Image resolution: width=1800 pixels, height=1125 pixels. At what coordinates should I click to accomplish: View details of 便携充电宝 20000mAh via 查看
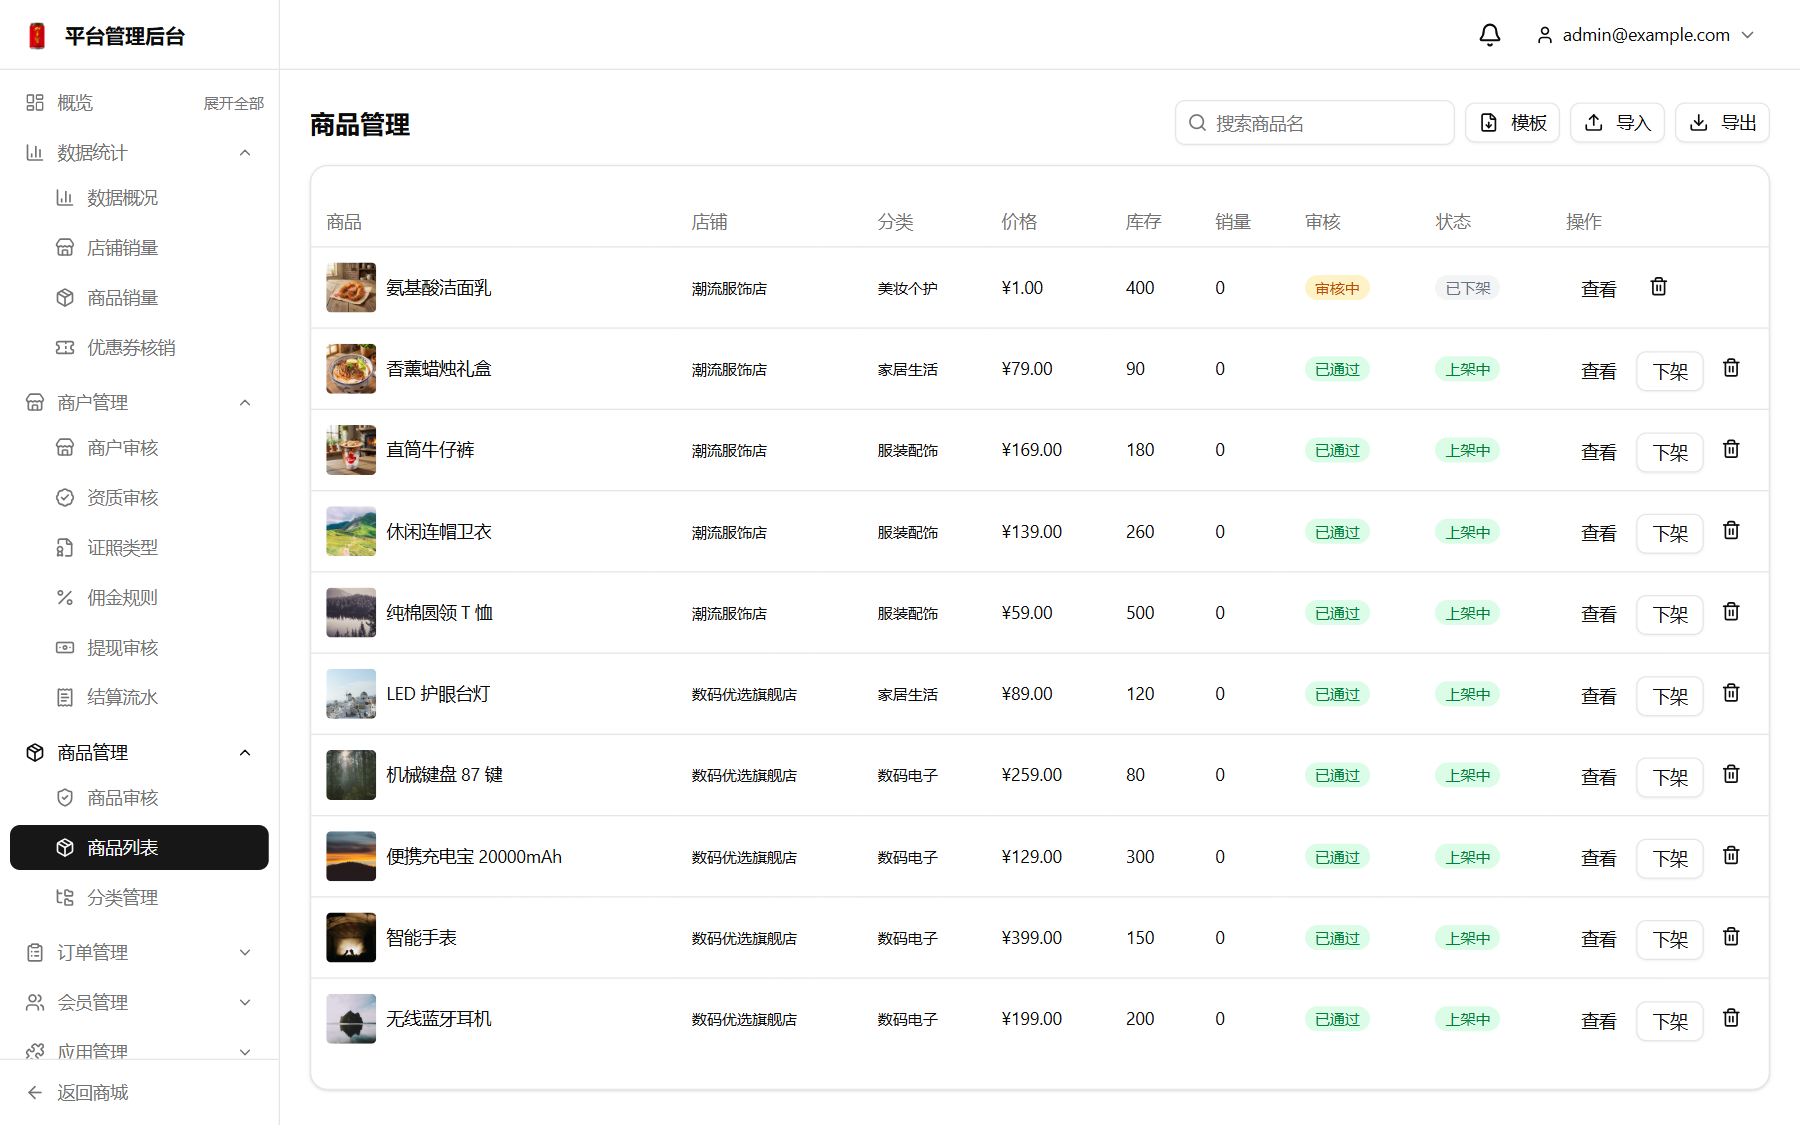(1598, 859)
